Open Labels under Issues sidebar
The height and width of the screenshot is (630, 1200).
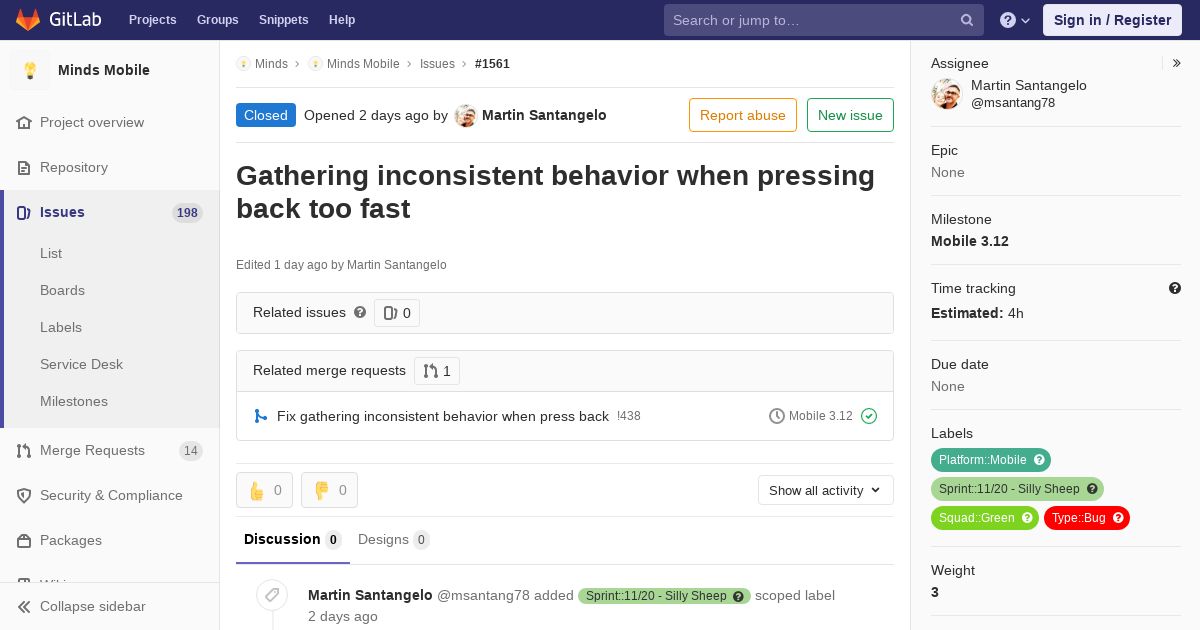[x=61, y=327]
